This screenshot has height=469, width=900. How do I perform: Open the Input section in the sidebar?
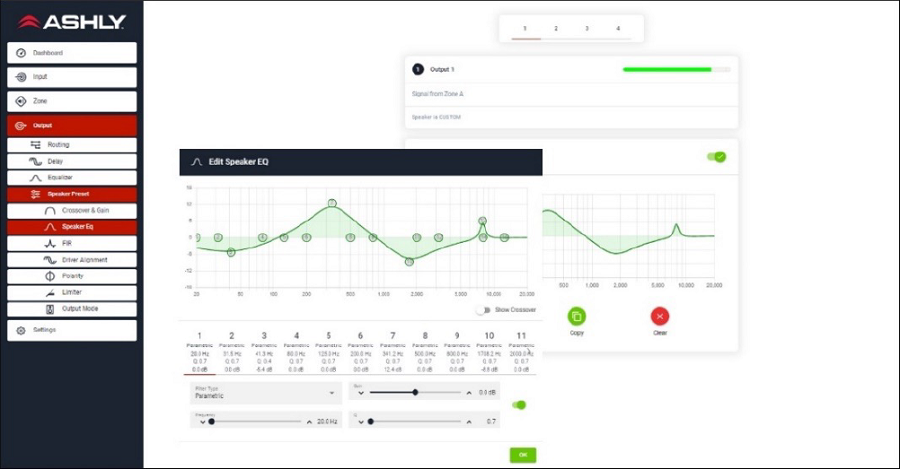pyautogui.click(x=71, y=77)
